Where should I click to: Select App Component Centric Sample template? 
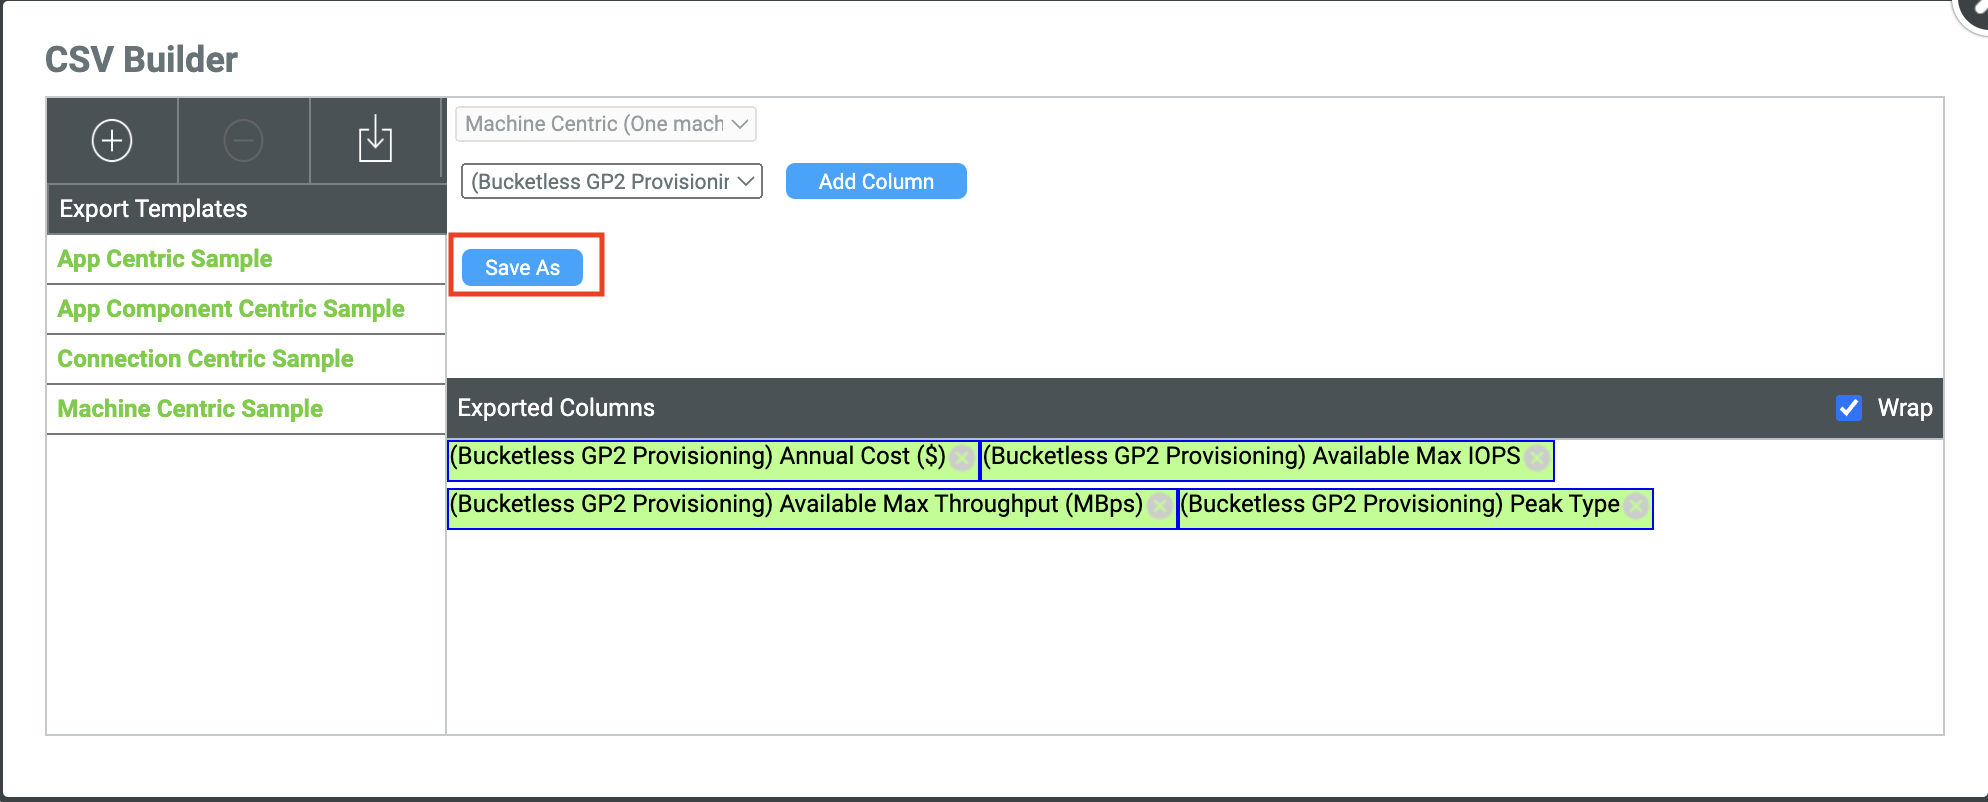coord(231,309)
